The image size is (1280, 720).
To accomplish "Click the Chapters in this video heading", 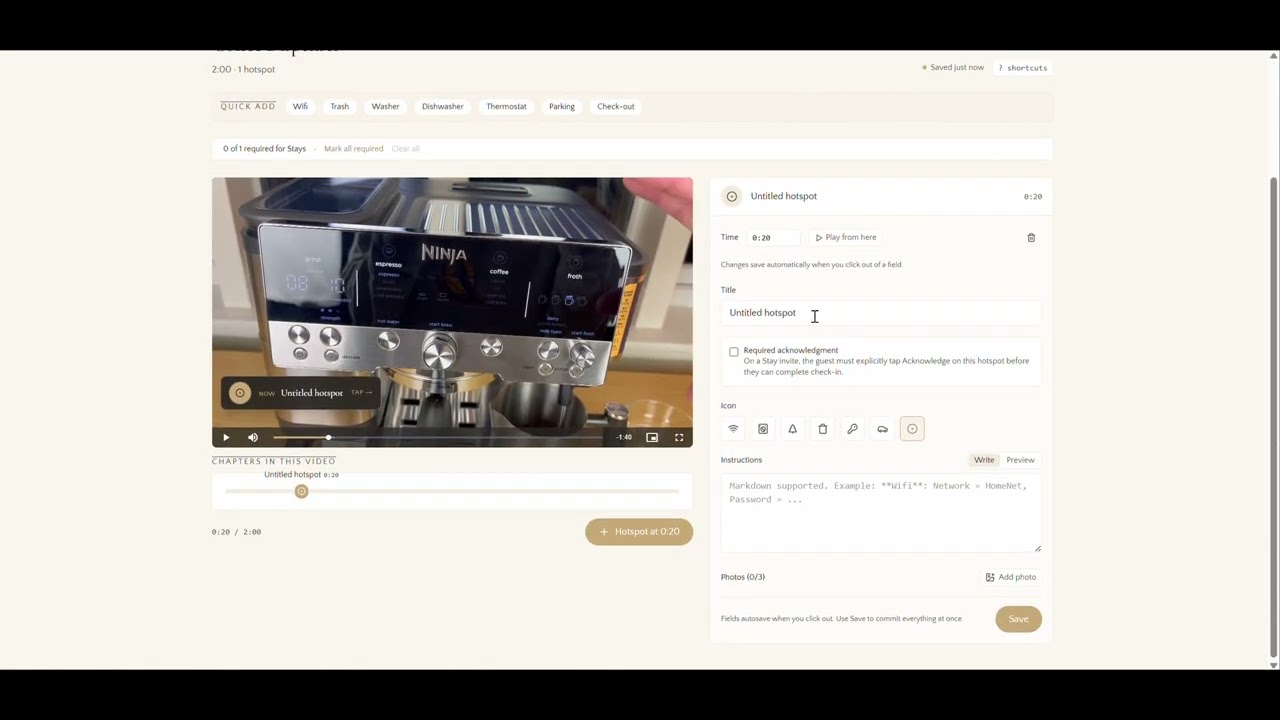I will coord(274,461).
